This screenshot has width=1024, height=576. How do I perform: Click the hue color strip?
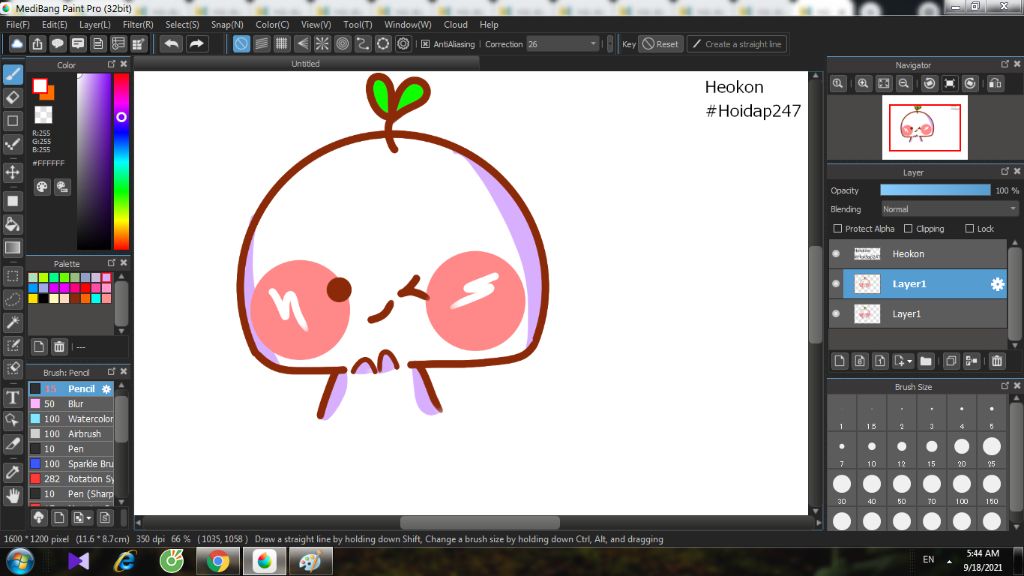121,161
